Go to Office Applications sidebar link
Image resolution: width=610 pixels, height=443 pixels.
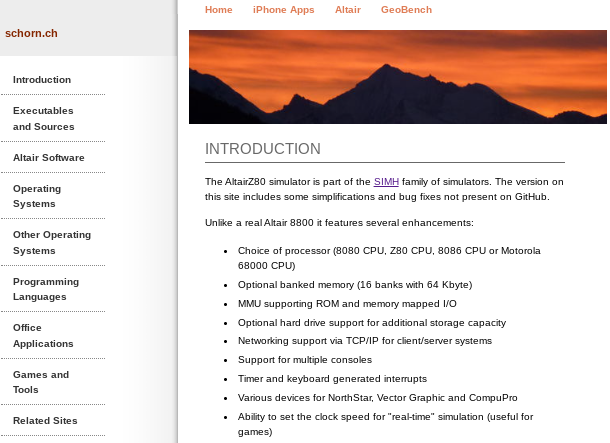pos(43,336)
